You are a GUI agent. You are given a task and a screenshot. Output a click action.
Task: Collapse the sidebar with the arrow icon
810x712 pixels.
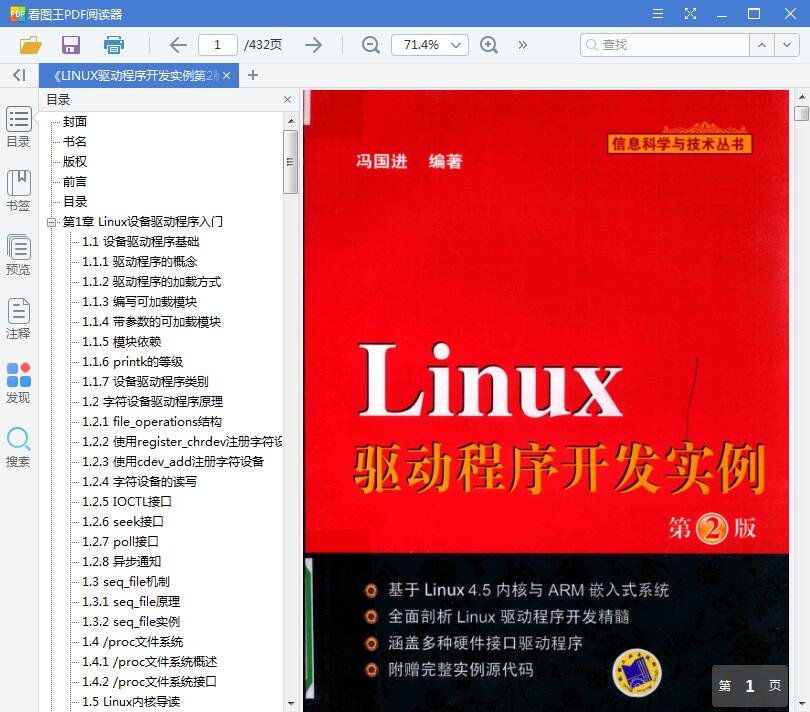(19, 75)
